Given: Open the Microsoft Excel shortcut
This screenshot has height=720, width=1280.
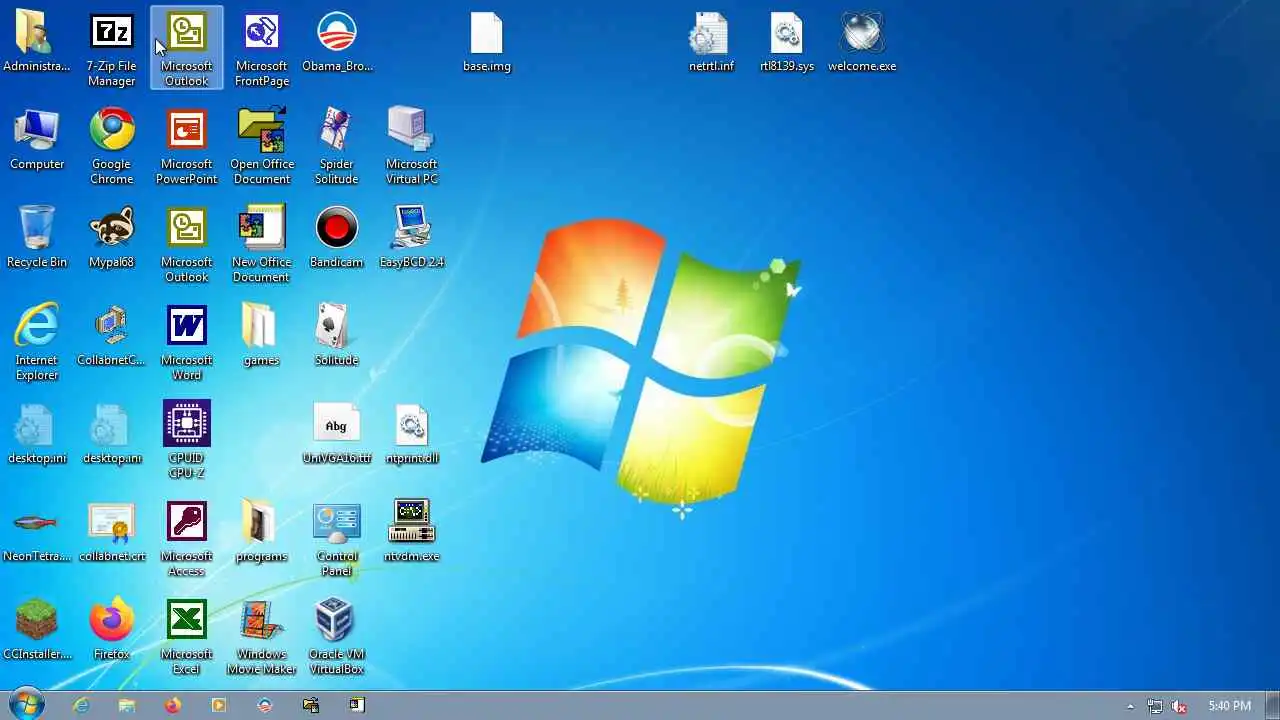Looking at the screenshot, I should coord(187,637).
